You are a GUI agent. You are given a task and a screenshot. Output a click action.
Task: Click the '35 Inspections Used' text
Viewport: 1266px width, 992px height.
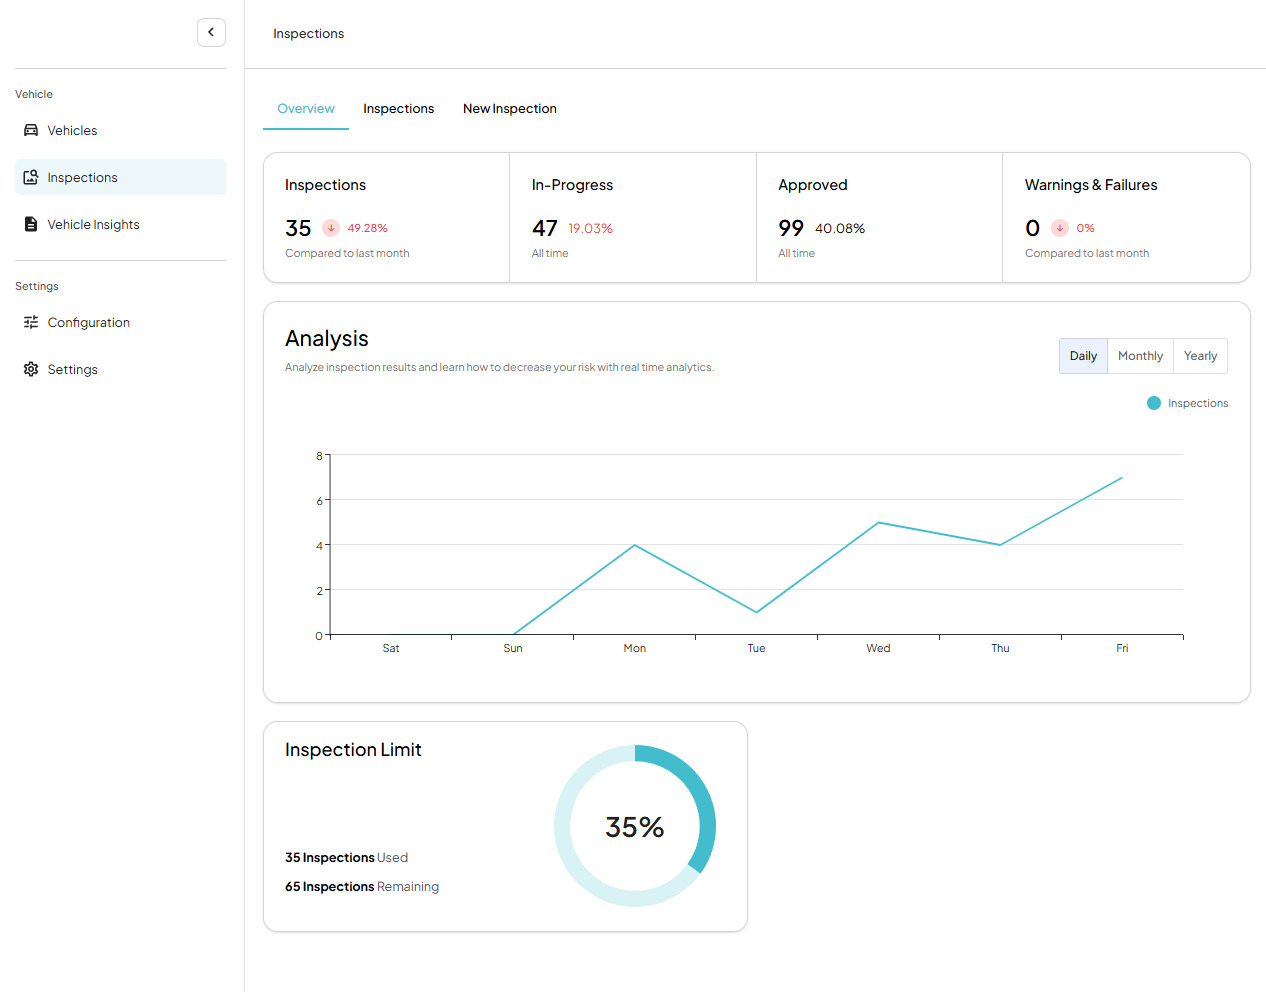(x=346, y=858)
